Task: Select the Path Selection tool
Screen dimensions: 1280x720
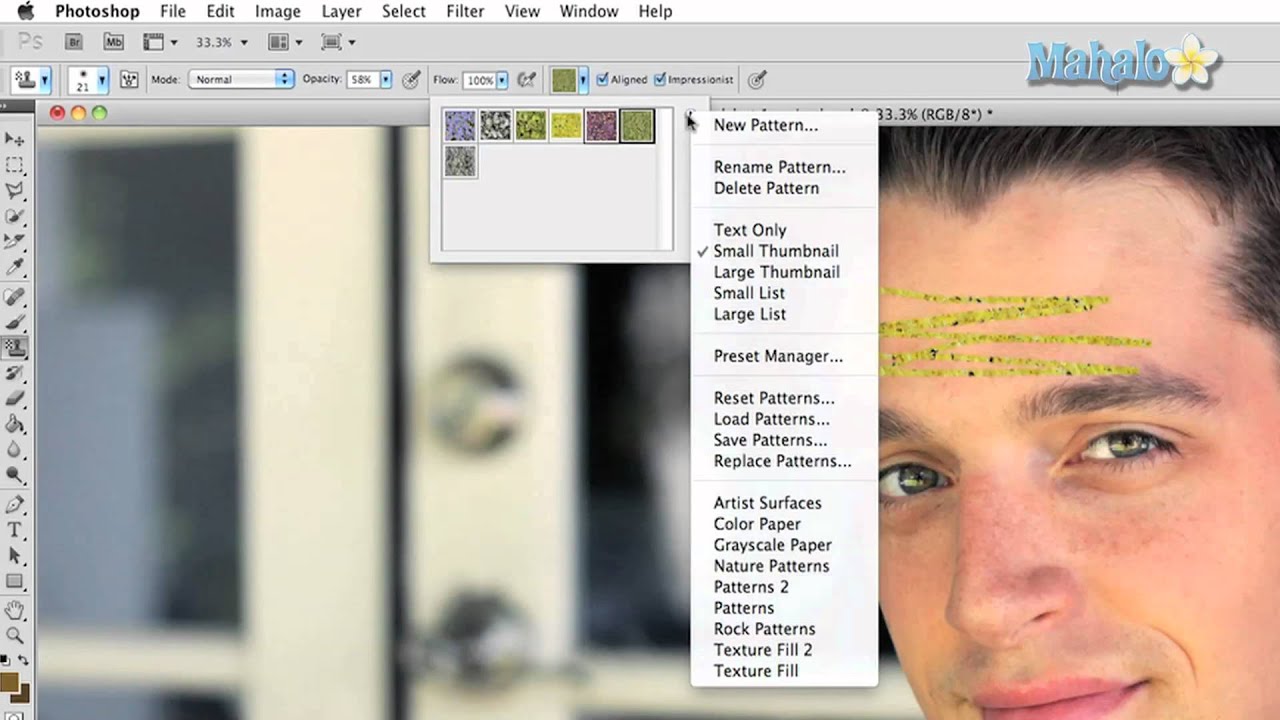Action: coord(15,555)
